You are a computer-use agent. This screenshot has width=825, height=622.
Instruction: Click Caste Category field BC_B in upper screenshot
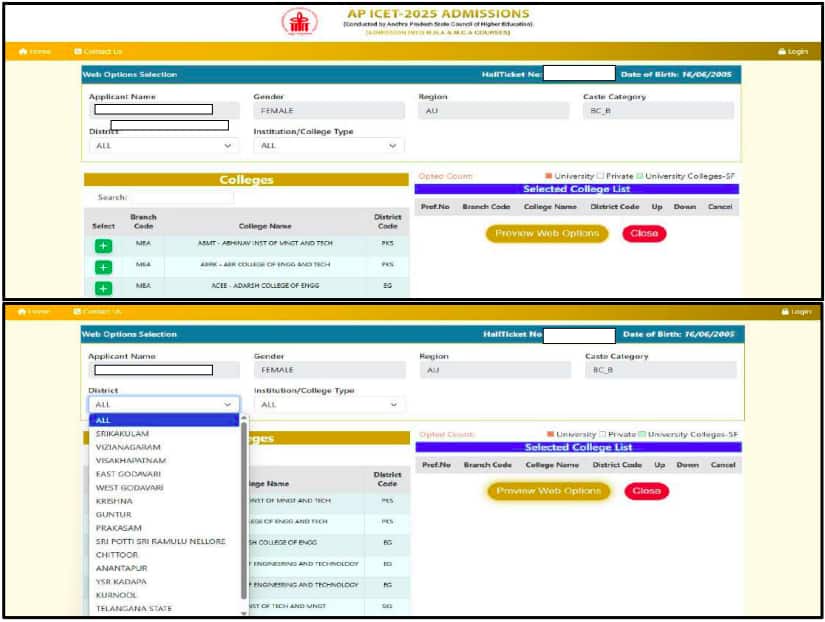click(x=658, y=111)
